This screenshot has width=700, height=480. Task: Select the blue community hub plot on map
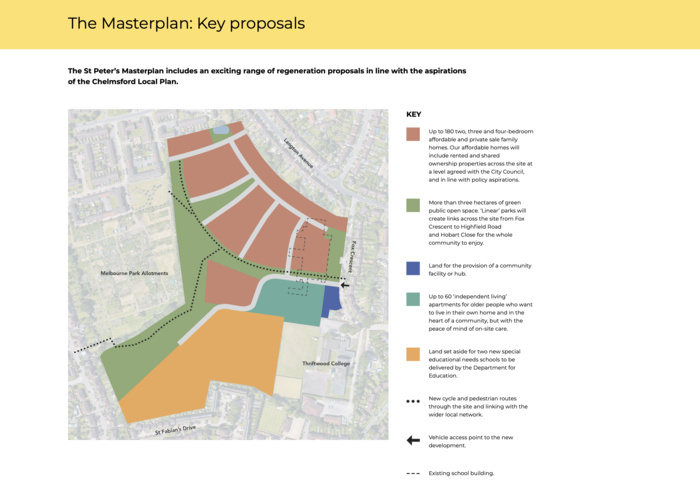click(x=329, y=302)
